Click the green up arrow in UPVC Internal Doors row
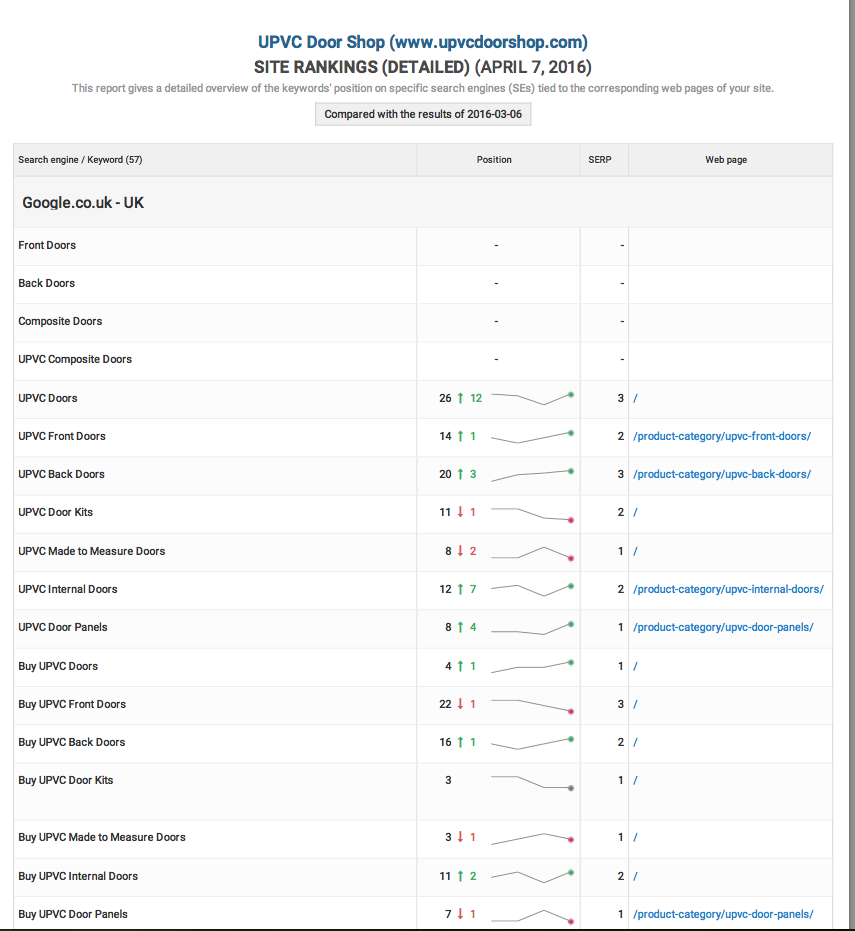Screen dimensions: 855x931 460,589
